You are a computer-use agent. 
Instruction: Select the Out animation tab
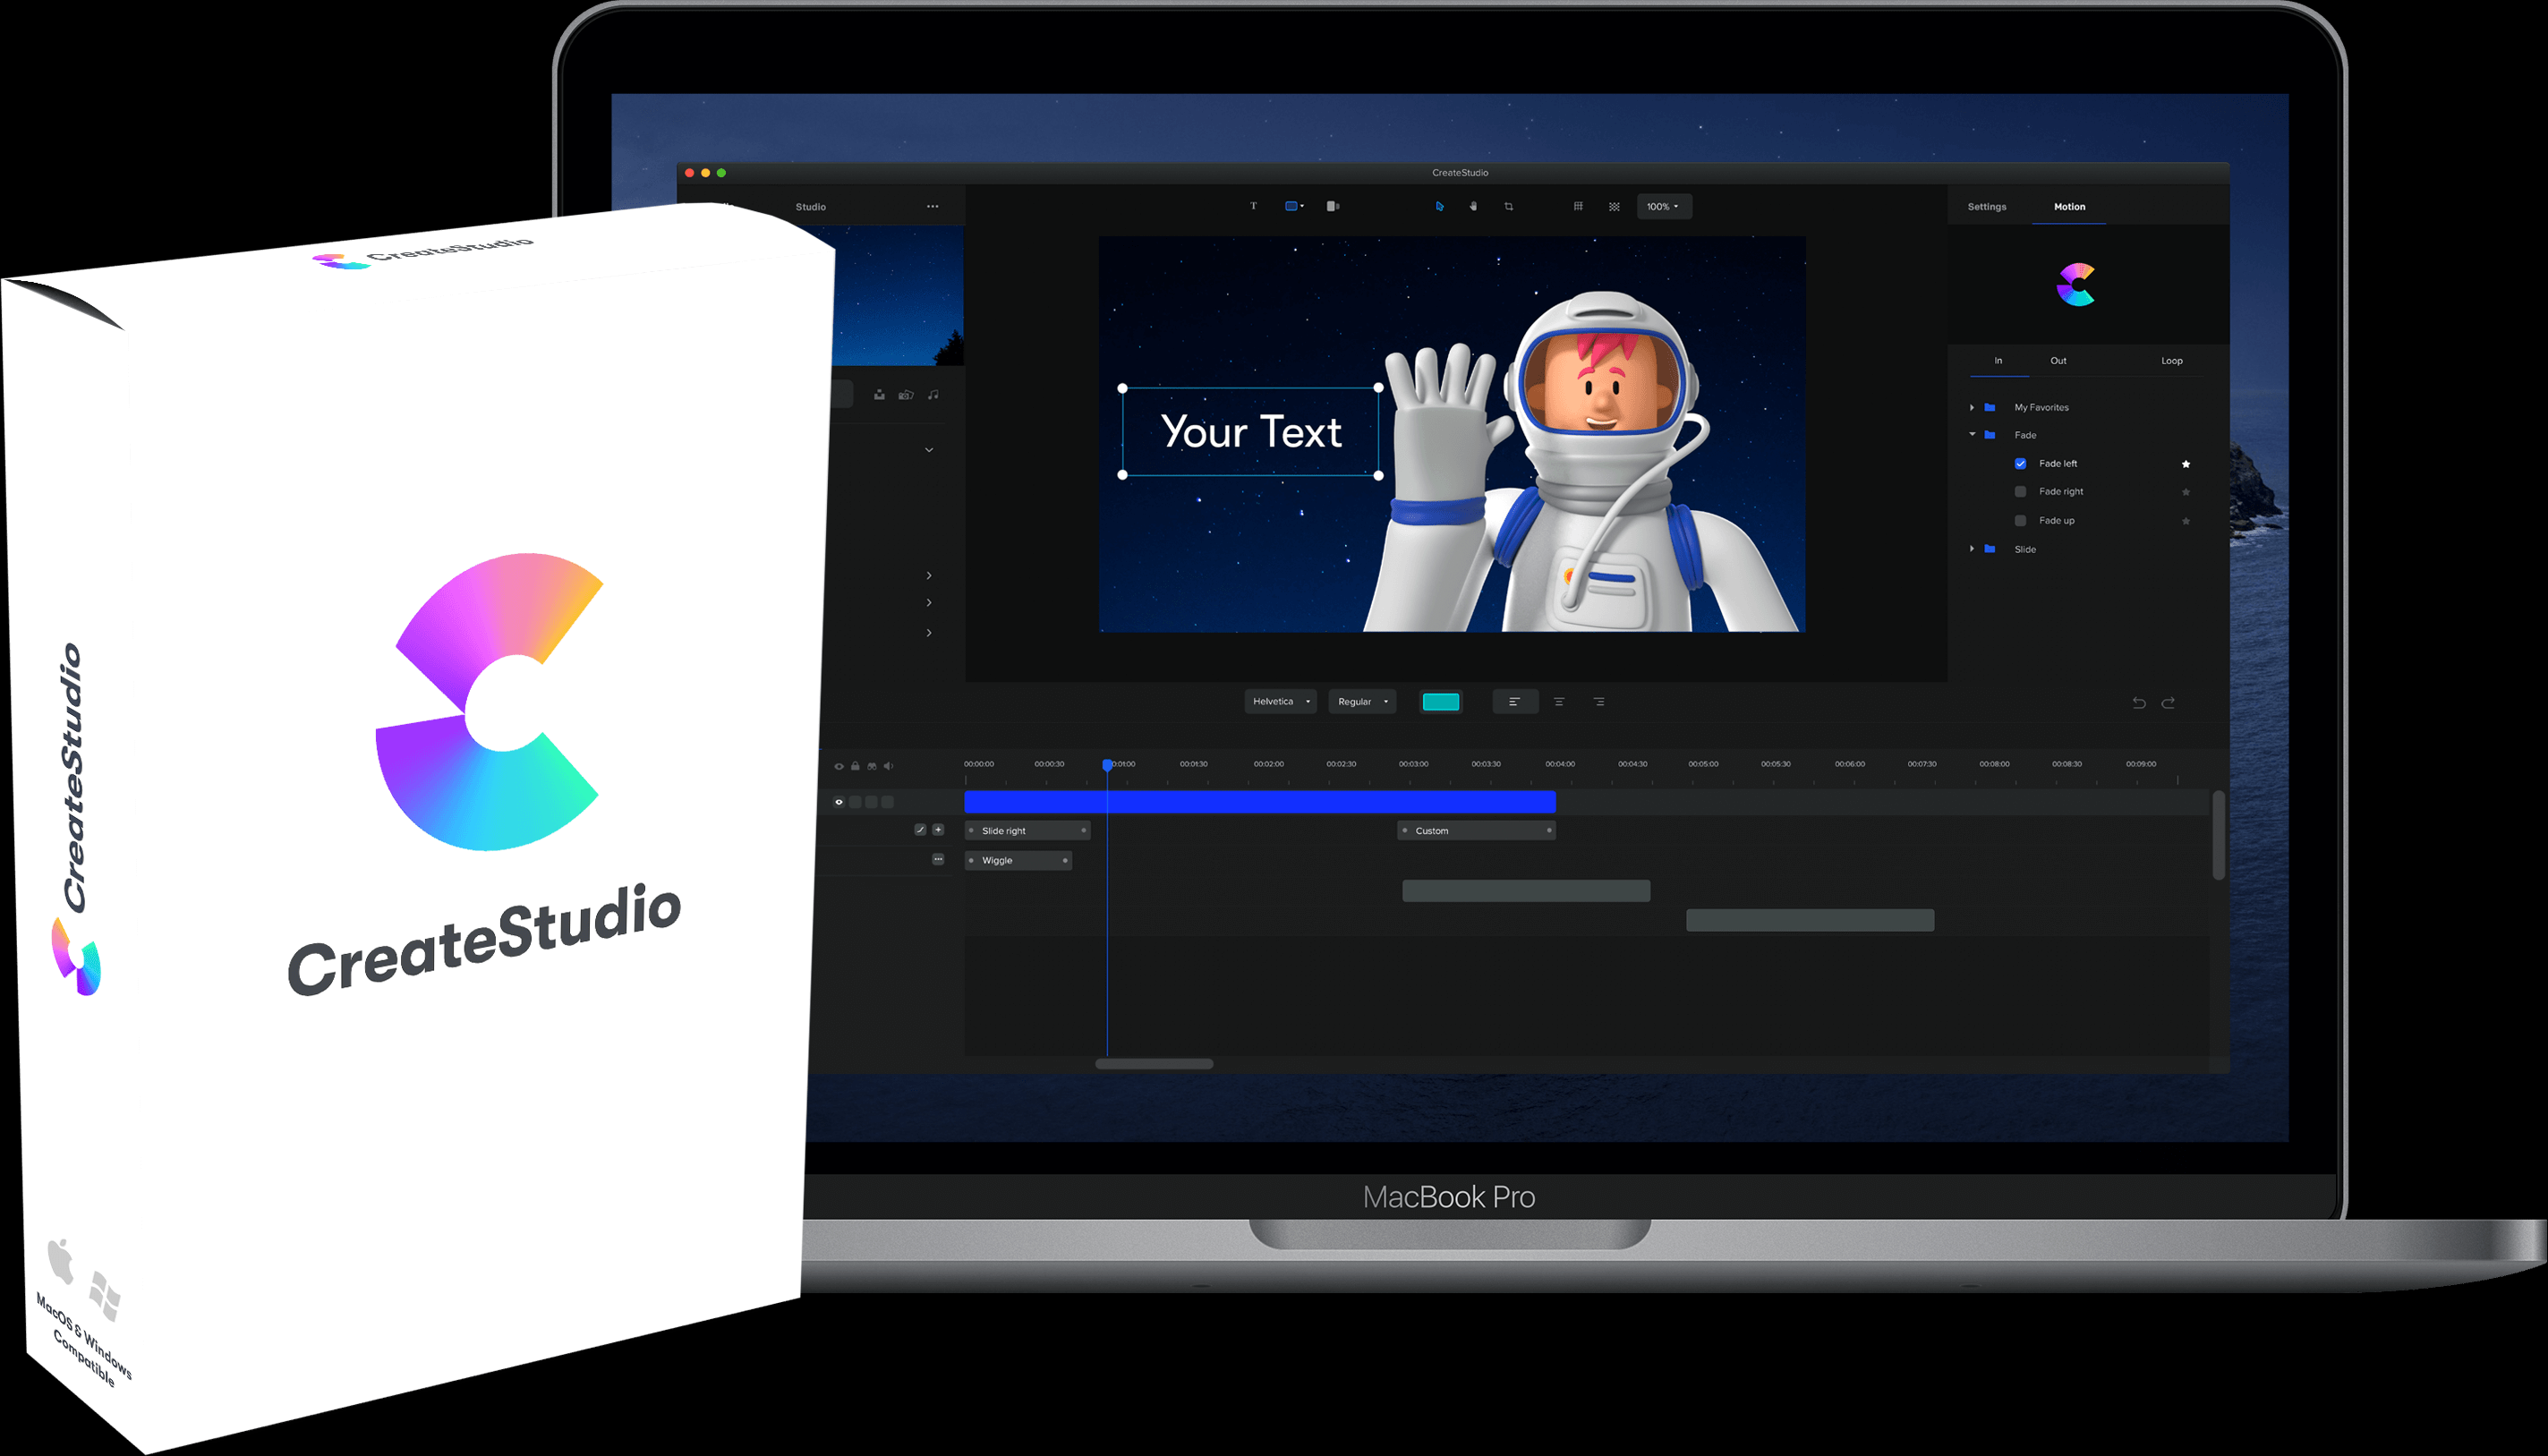pyautogui.click(x=2058, y=361)
